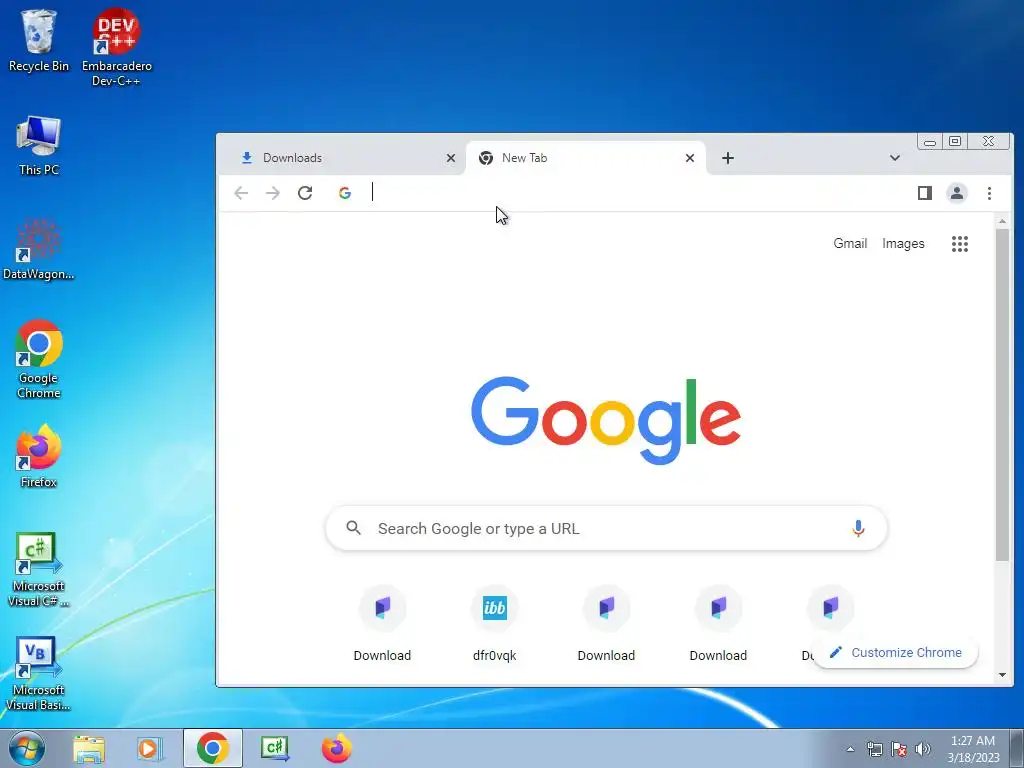Open a new tab with the plus button
Viewport: 1024px width, 768px height.
point(728,158)
